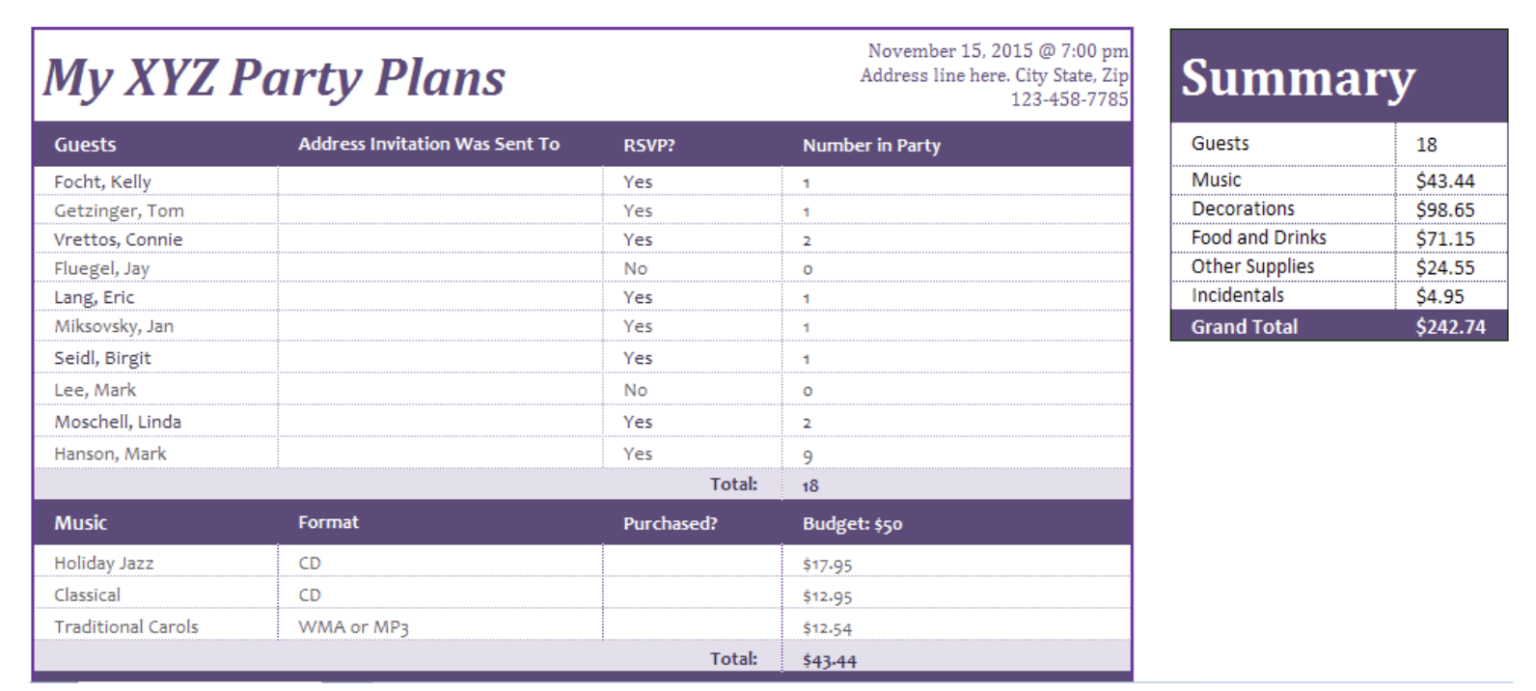
Task: Click the phone number 123-458-7785
Action: (1069, 100)
